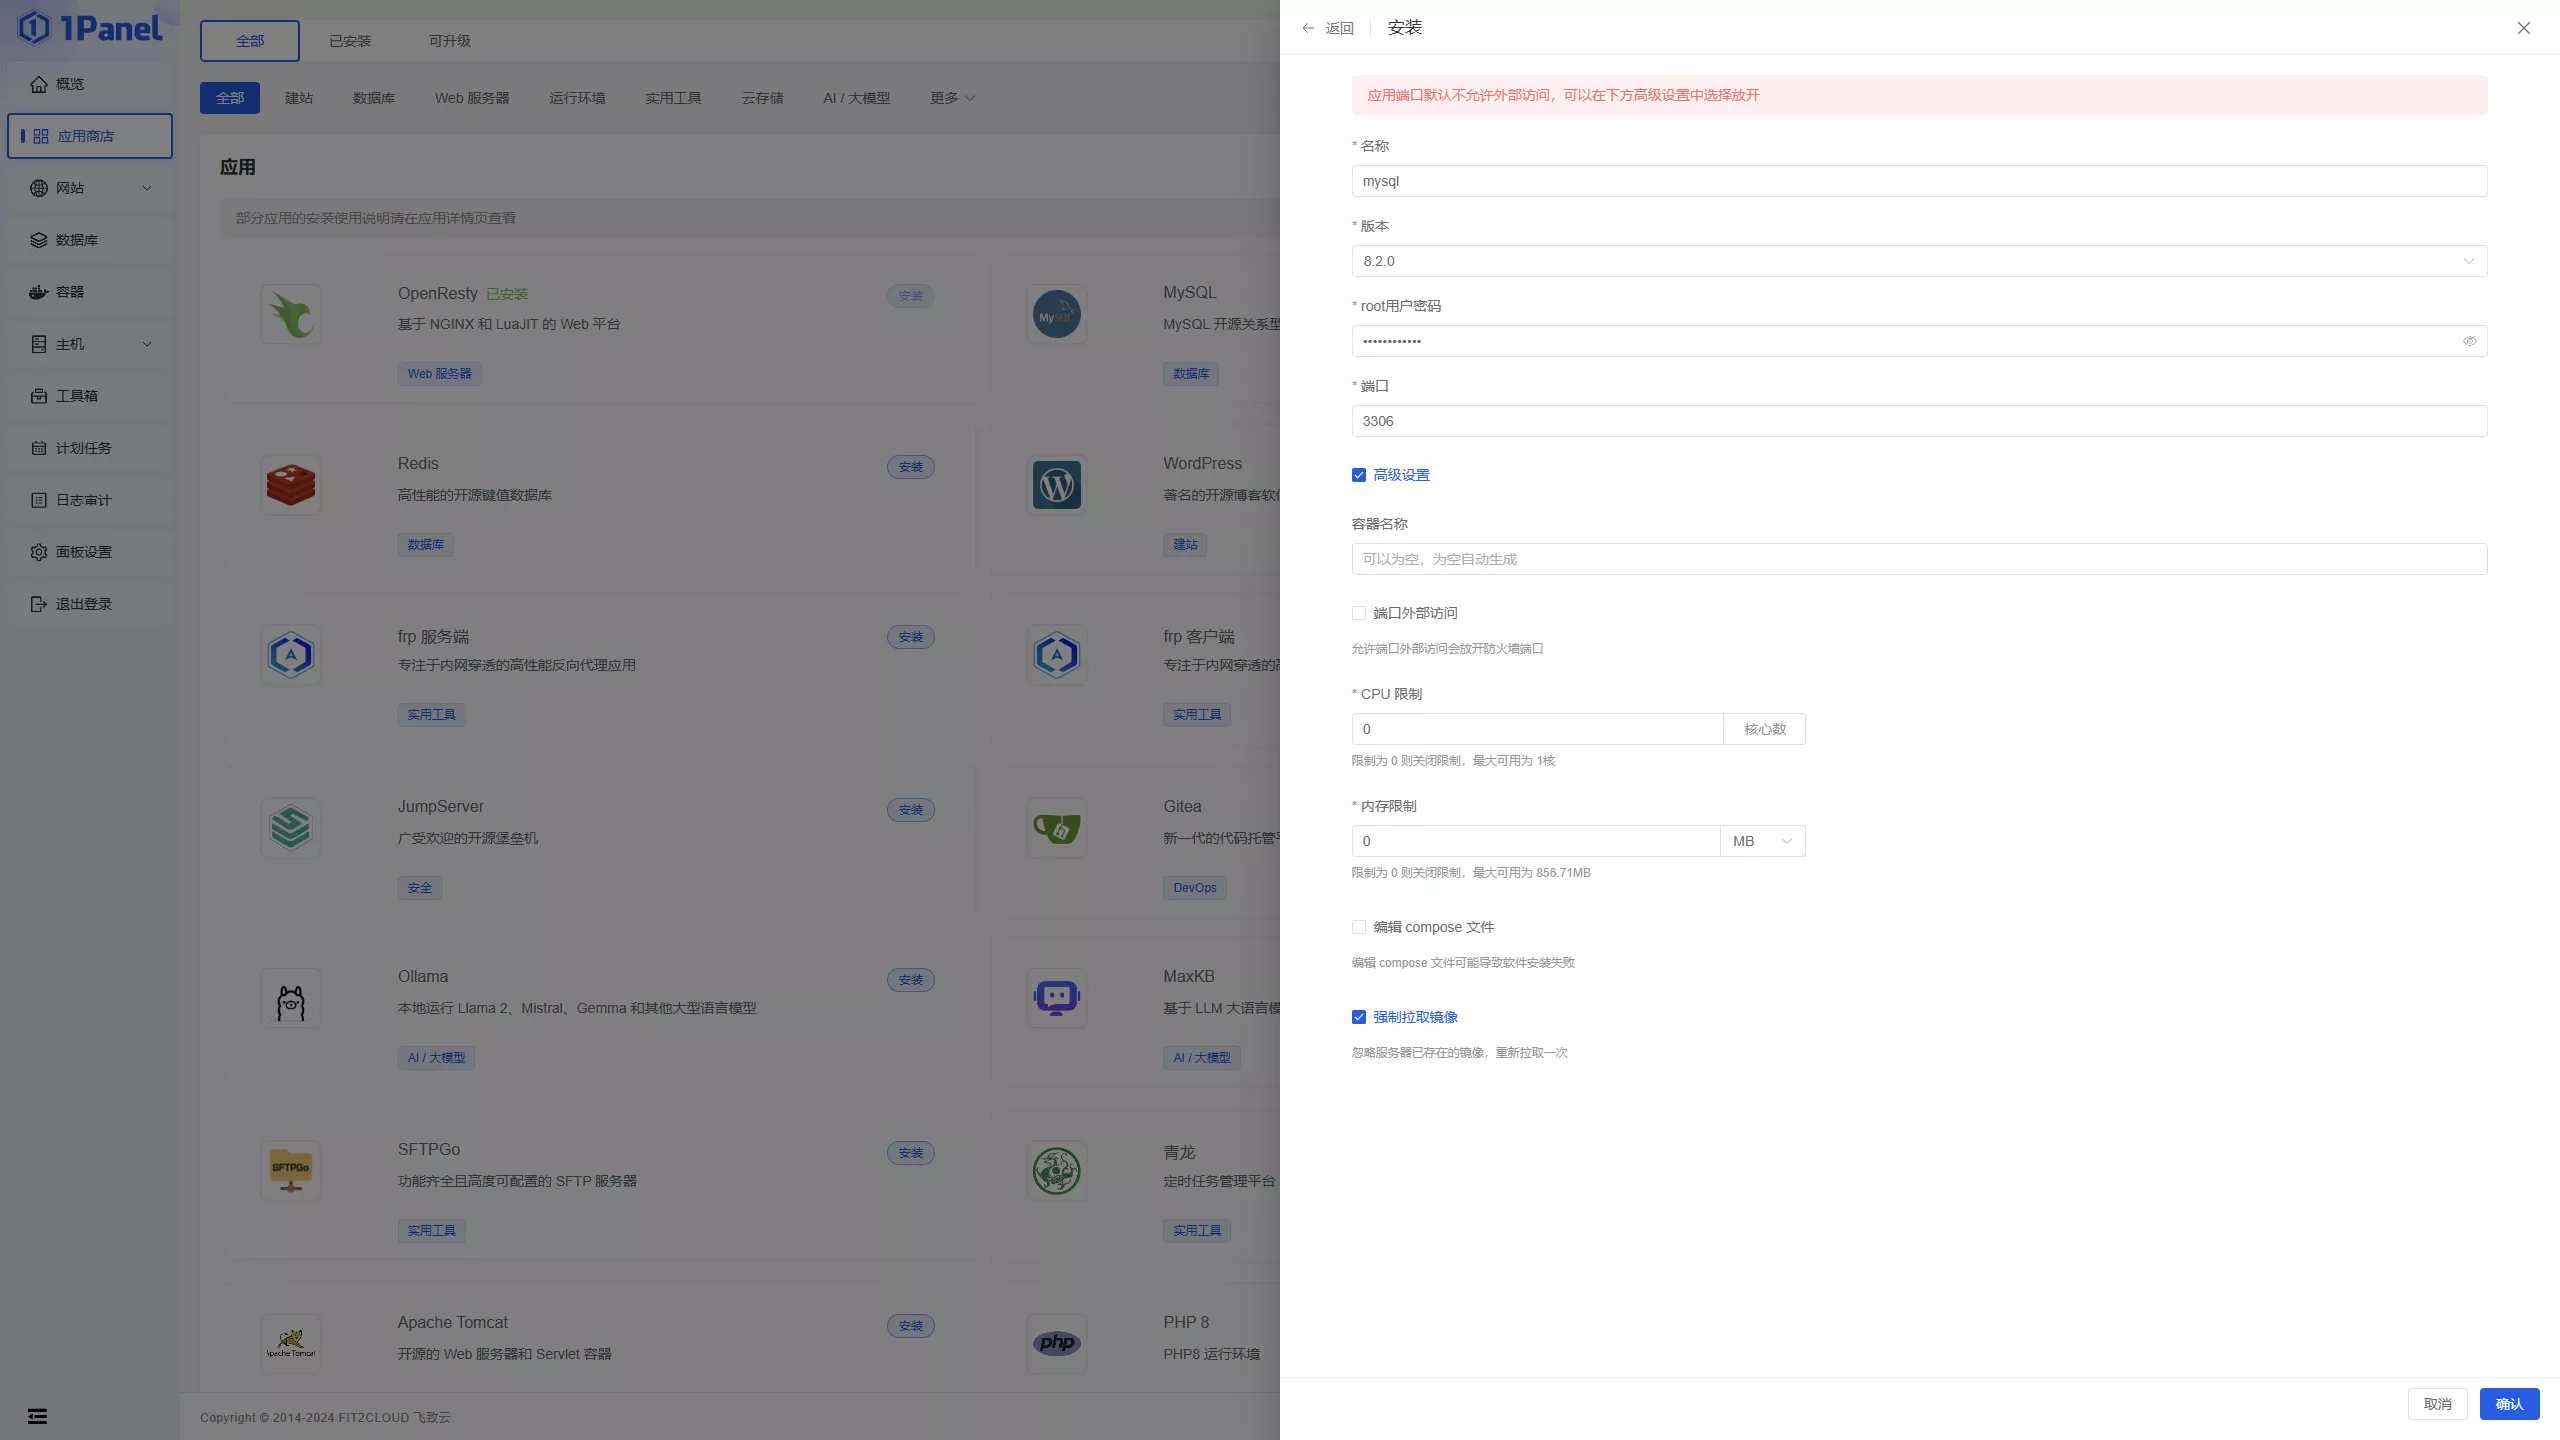Check the 编辑 compose 文件 option
2560x1440 pixels.
coord(1359,927)
